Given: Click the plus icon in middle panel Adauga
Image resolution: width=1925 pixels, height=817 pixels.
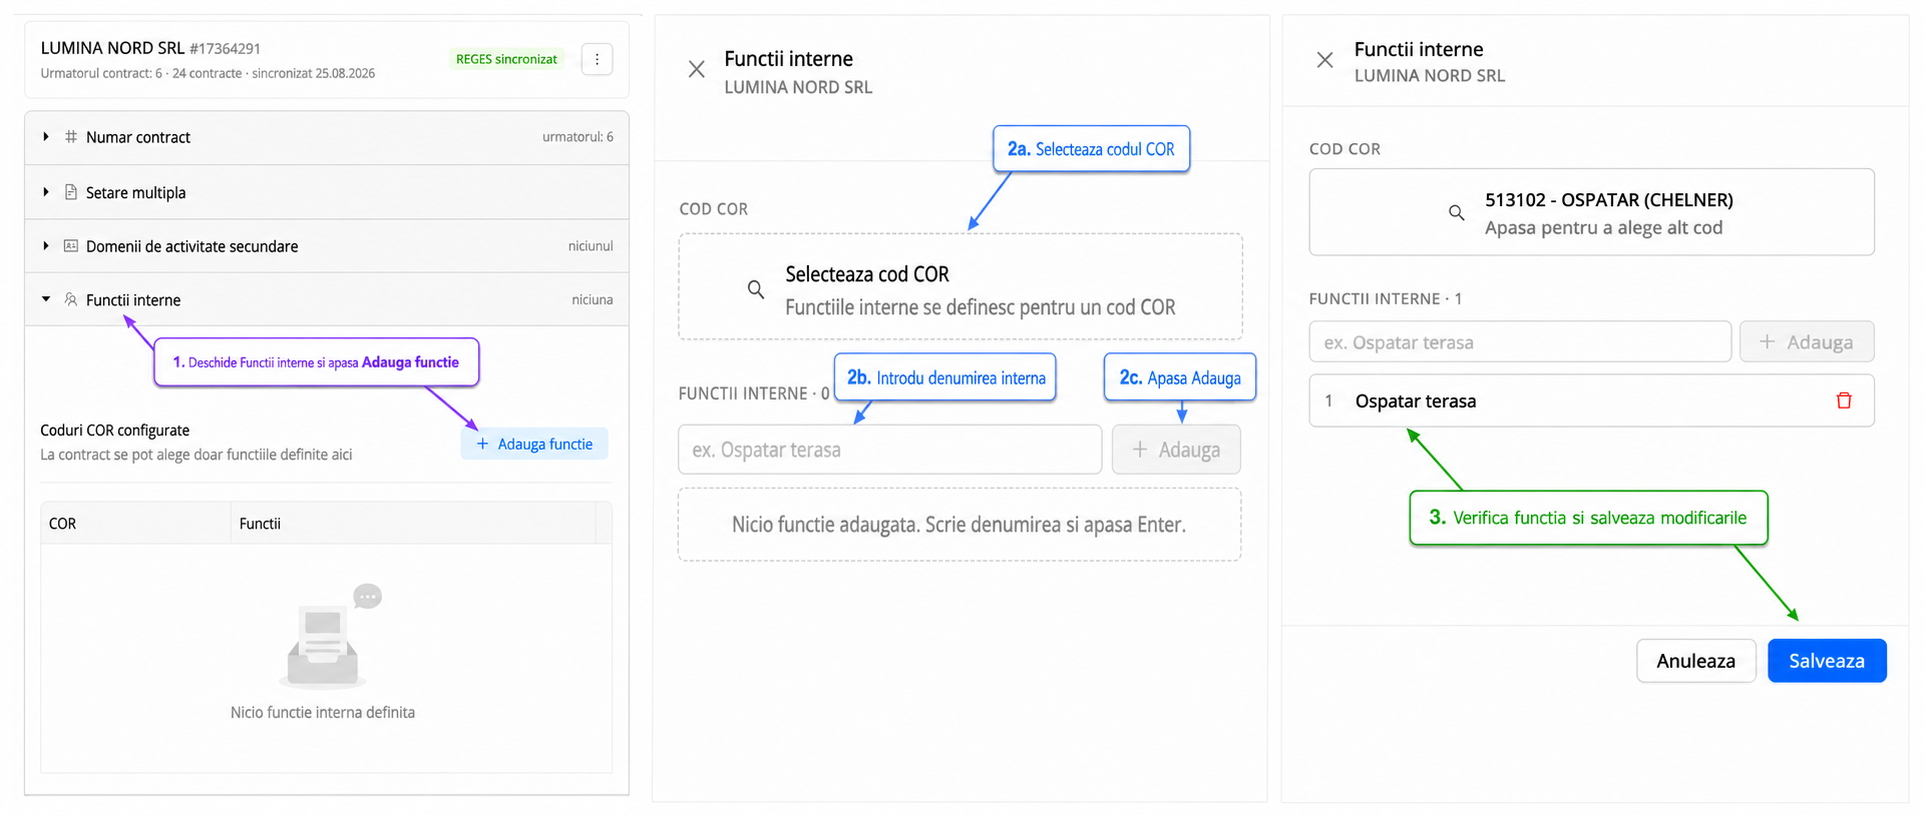Looking at the screenshot, I should 1139,449.
